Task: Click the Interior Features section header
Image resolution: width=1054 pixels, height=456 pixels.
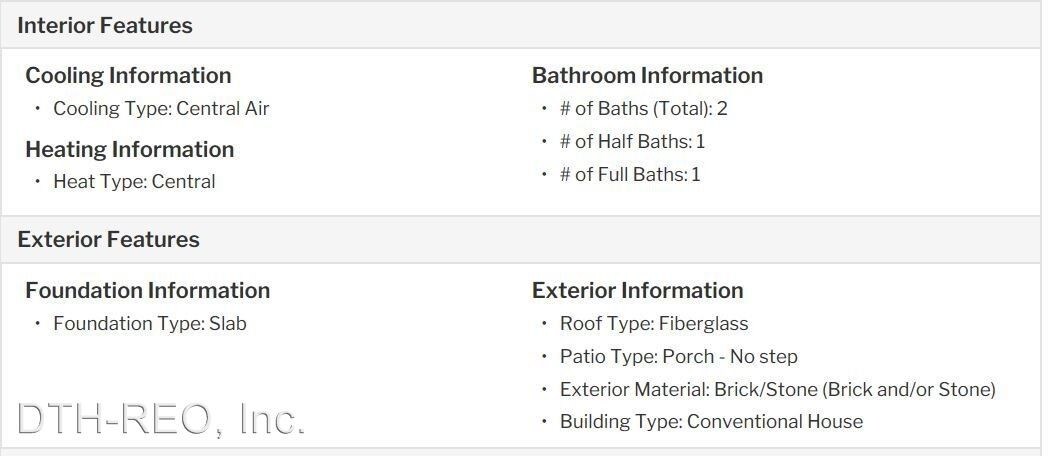Action: click(x=520, y=26)
